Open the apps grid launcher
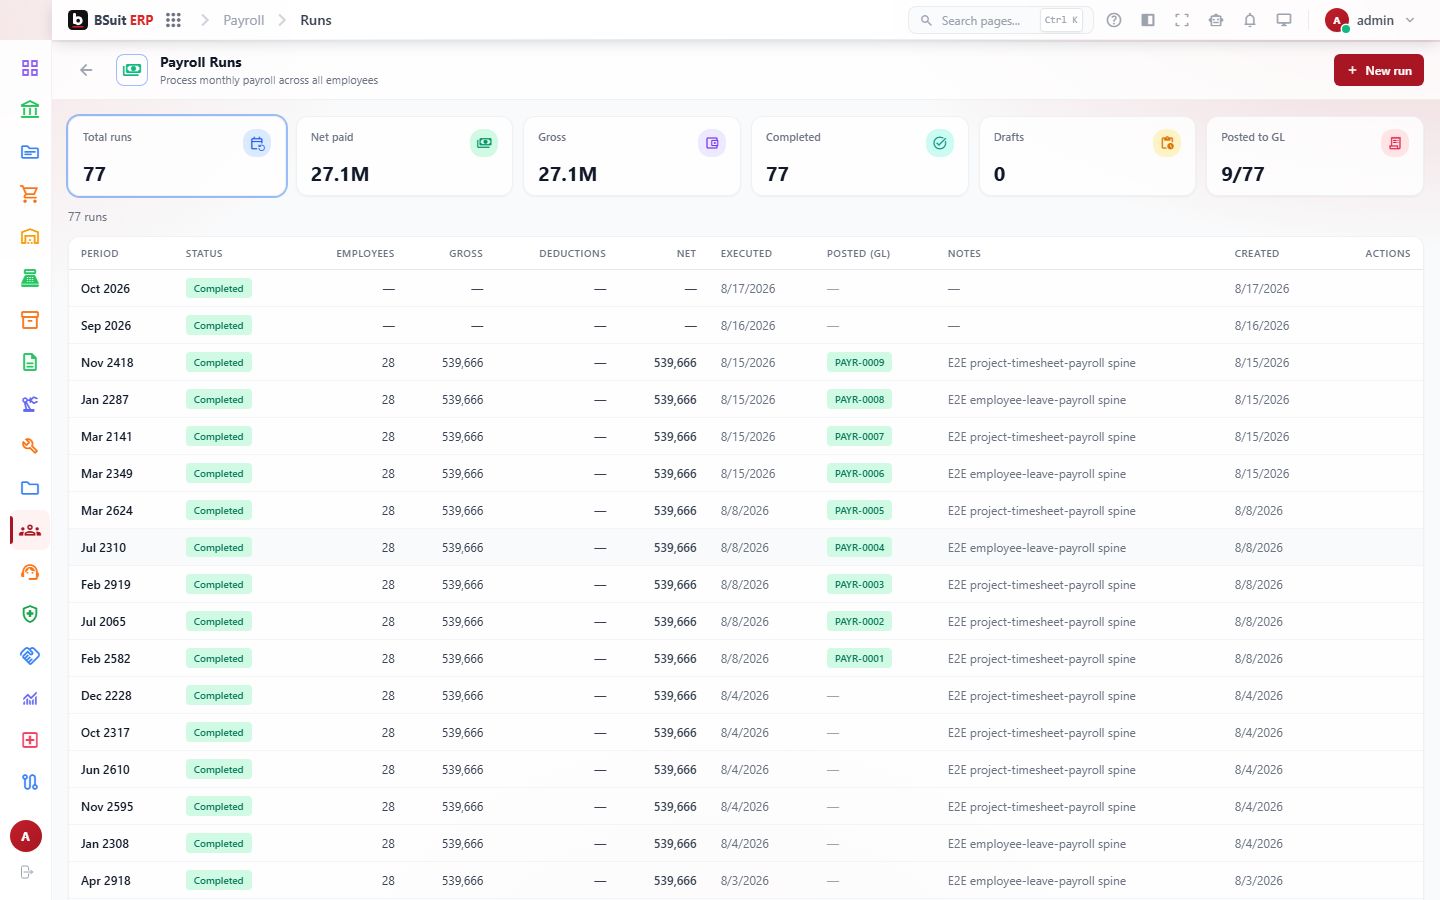This screenshot has width=1440, height=900. tap(173, 20)
